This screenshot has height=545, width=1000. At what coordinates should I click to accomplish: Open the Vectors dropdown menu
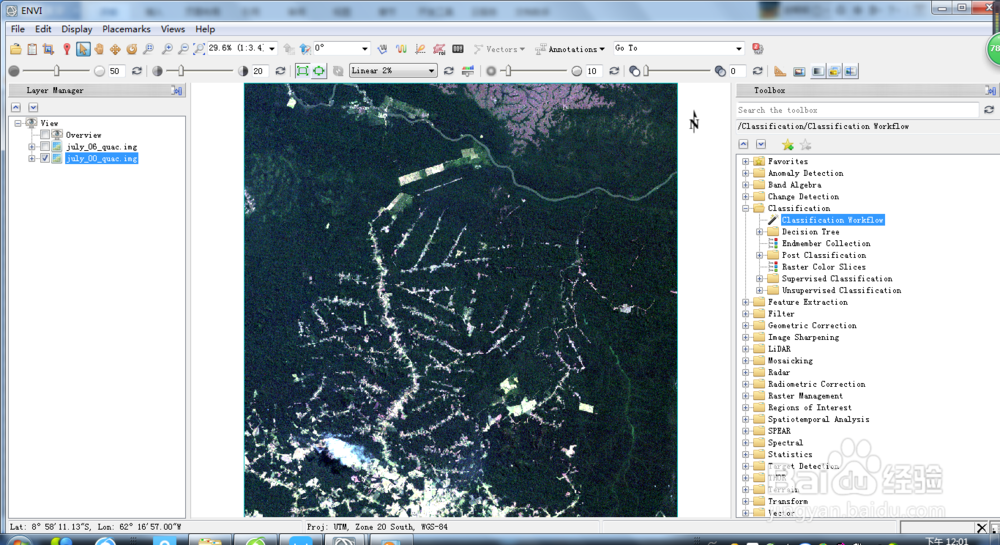tap(499, 49)
